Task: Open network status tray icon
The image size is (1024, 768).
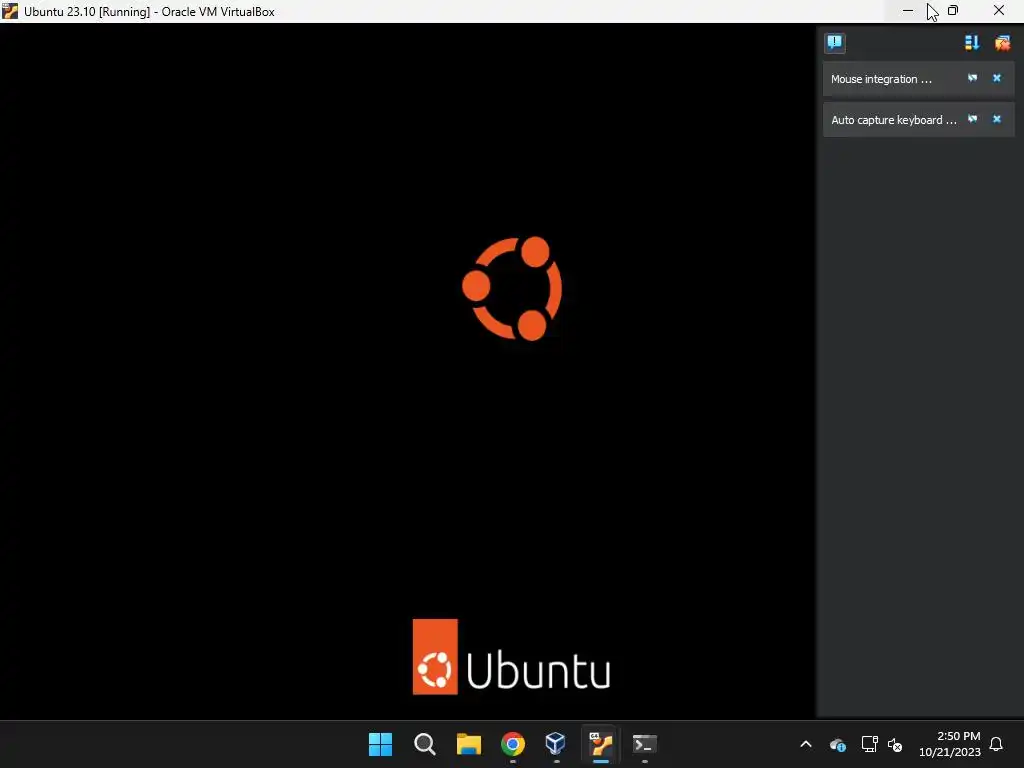Action: 869,744
